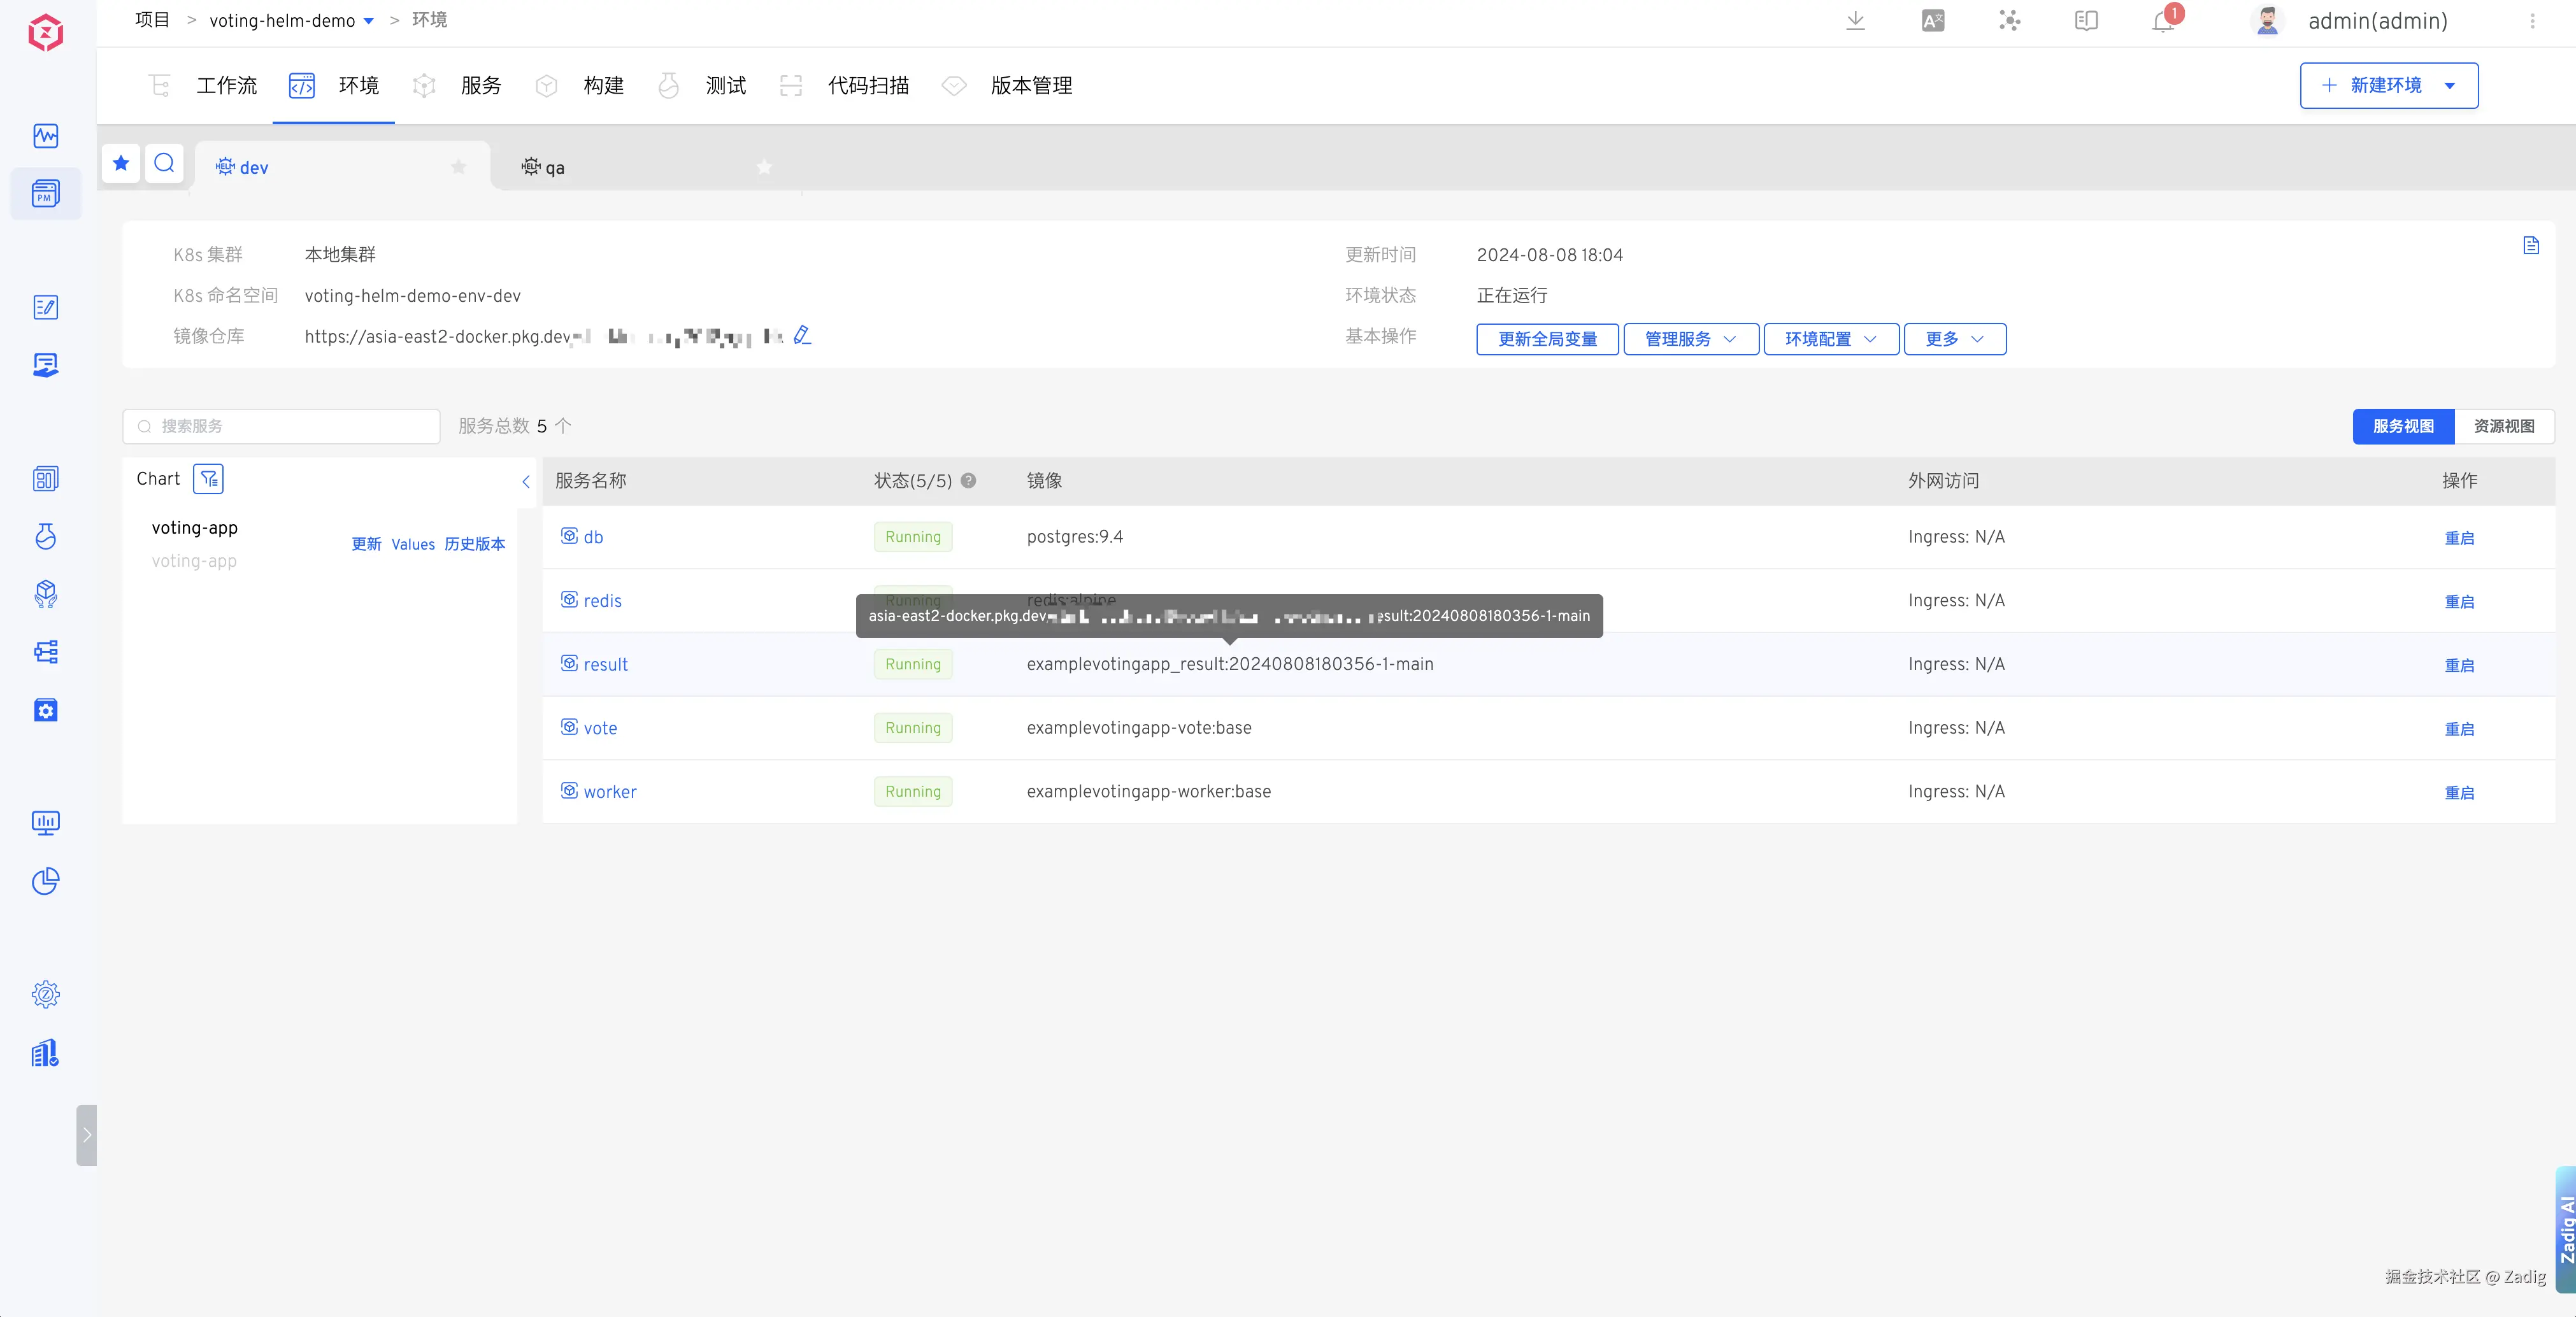Collapse the Chart panel with chevron

tap(526, 482)
